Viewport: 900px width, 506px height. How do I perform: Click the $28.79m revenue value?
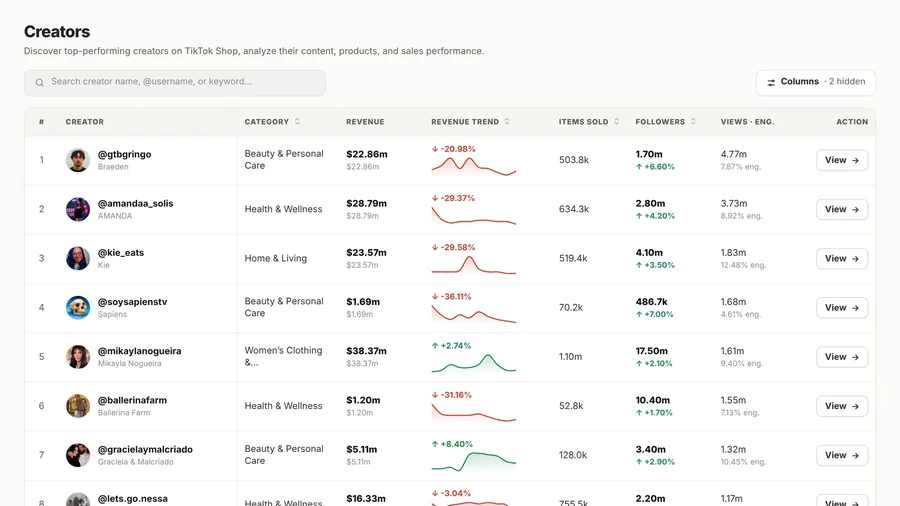click(367, 204)
